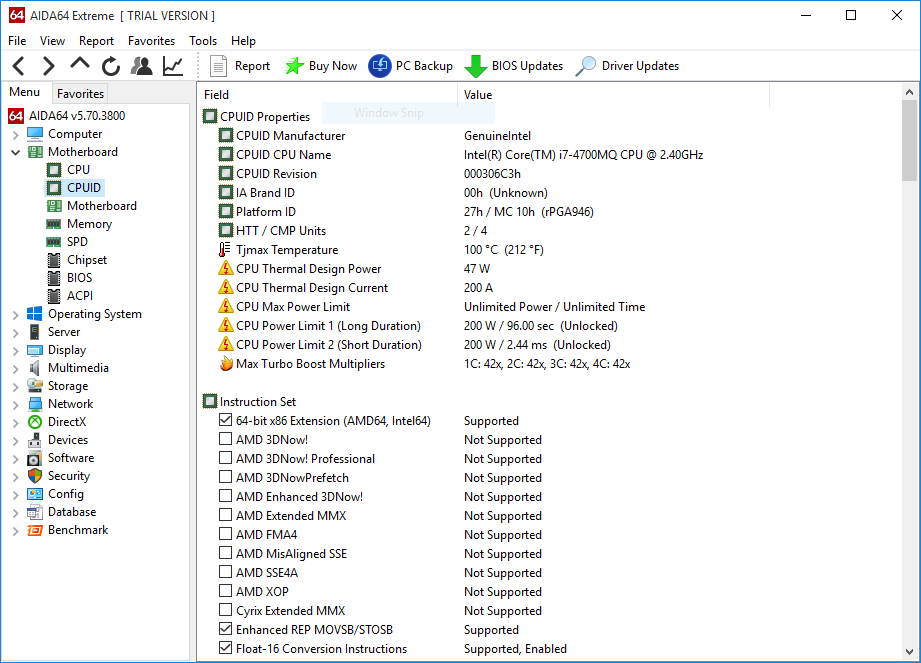Toggle Float-16 Conversion Instructions checkbox
Screen dimensions: 921x663
click(226, 648)
